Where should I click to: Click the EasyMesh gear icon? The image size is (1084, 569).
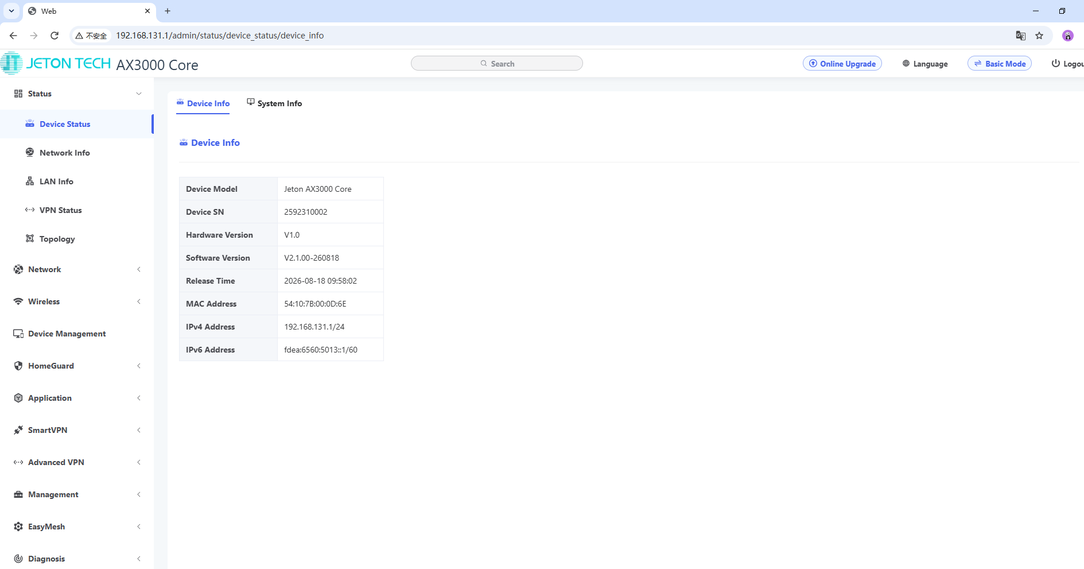coord(18,526)
